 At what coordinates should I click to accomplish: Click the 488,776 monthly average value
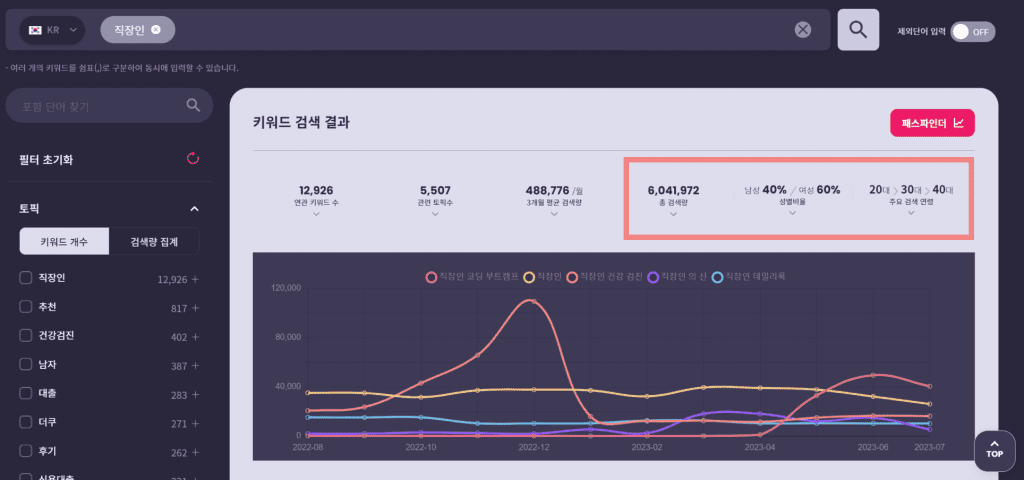pos(547,191)
